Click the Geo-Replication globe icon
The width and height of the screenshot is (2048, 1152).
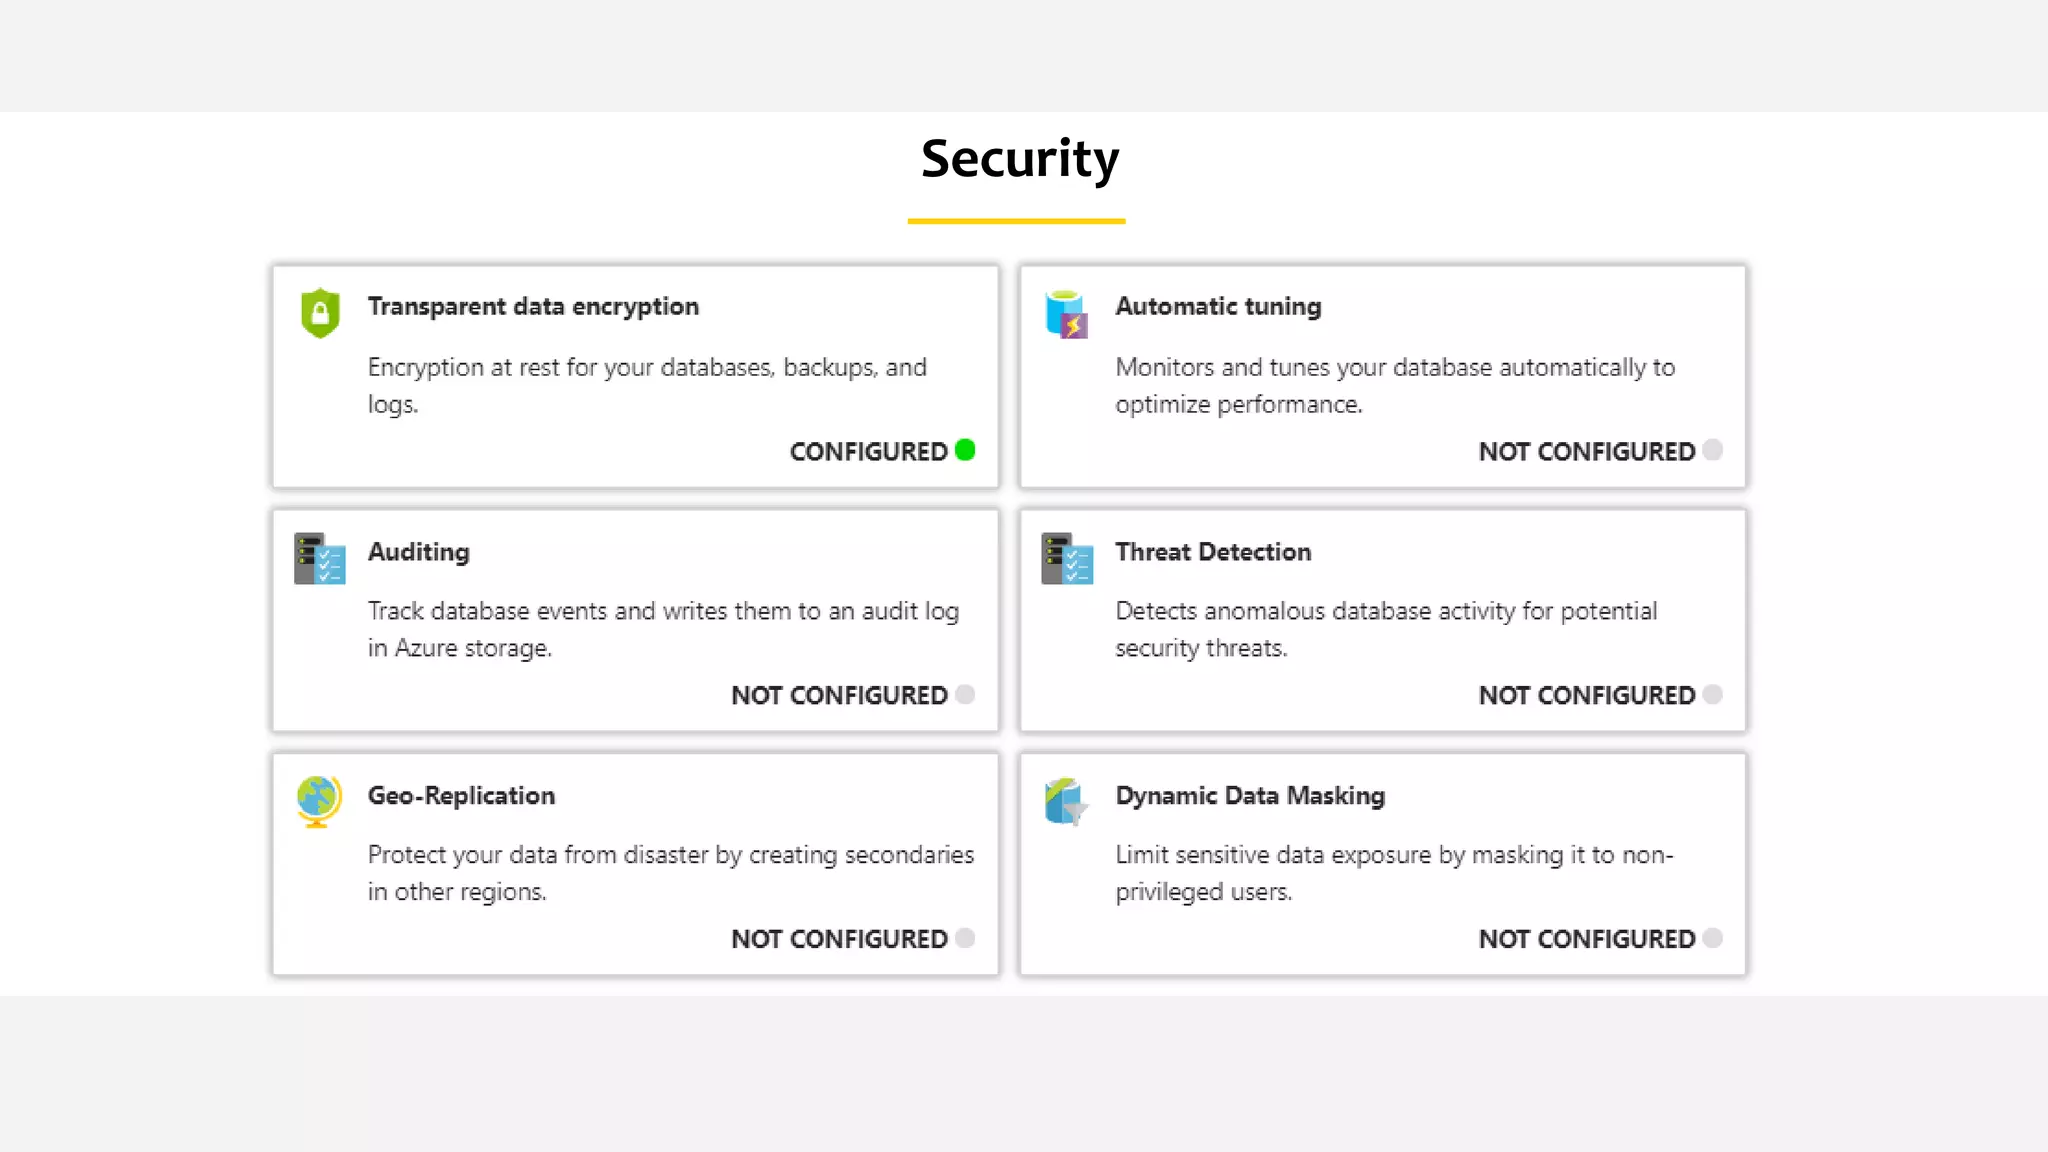[x=319, y=801]
